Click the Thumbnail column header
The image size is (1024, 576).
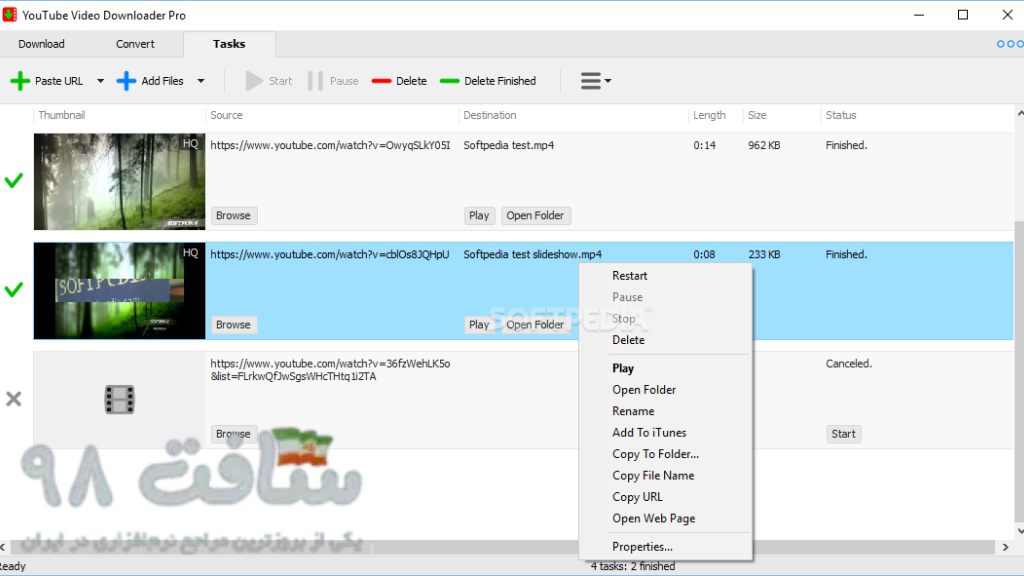(62, 115)
